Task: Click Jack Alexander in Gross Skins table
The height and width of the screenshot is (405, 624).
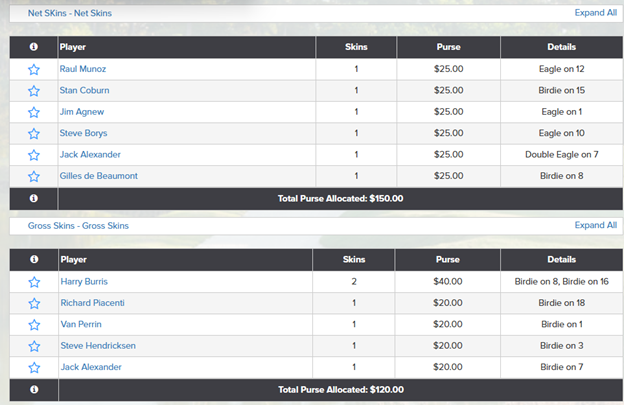Action: (x=90, y=367)
